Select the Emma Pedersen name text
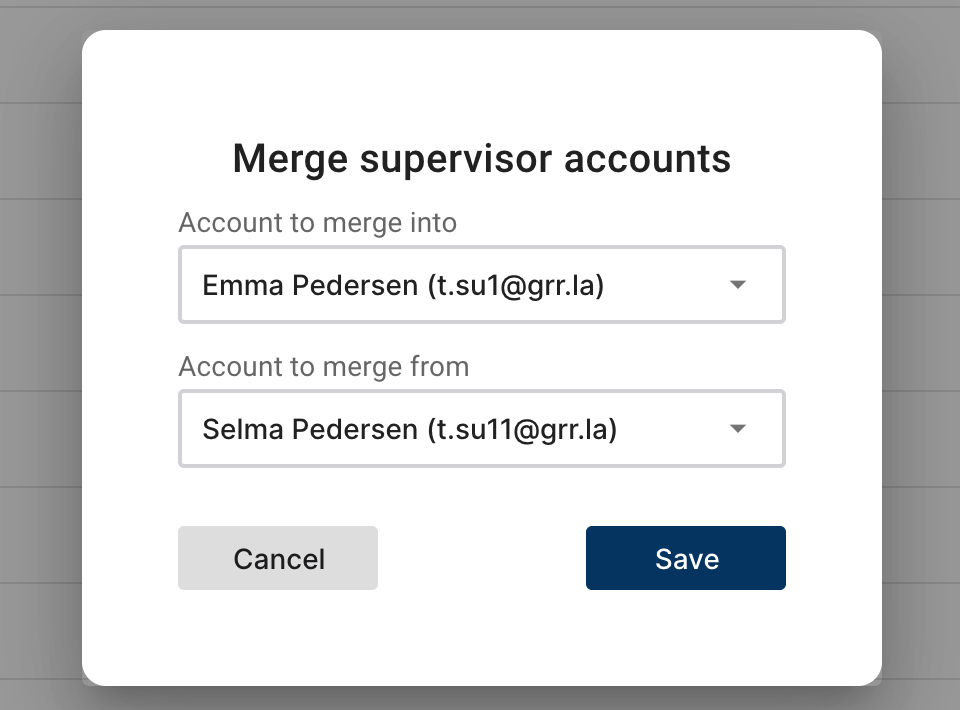Viewport: 960px width, 710px height. [309, 286]
